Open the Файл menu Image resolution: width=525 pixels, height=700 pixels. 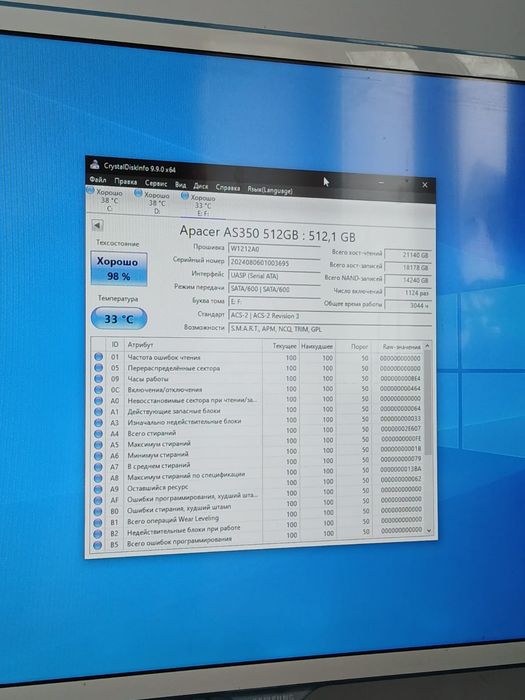98,179
